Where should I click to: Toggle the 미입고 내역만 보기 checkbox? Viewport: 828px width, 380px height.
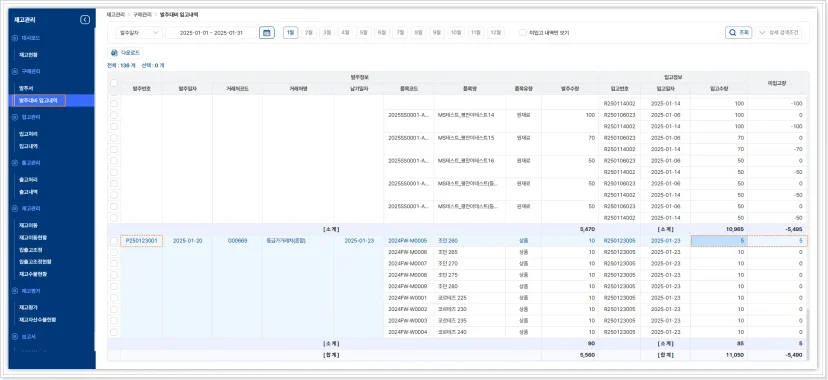(x=523, y=33)
